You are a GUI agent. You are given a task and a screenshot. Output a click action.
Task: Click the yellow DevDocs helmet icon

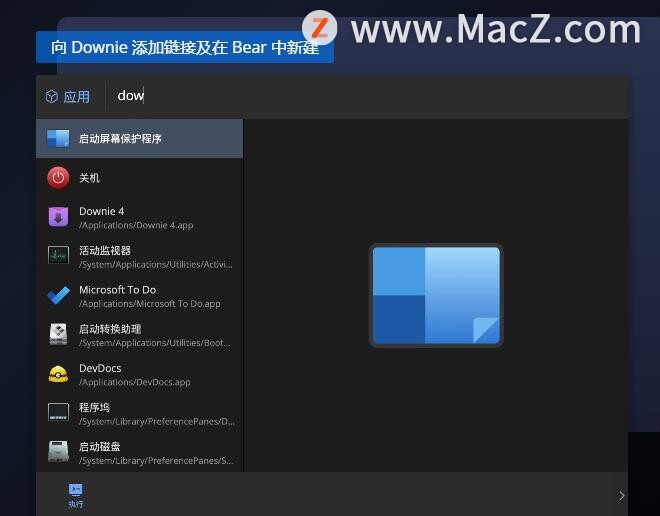pos(58,374)
